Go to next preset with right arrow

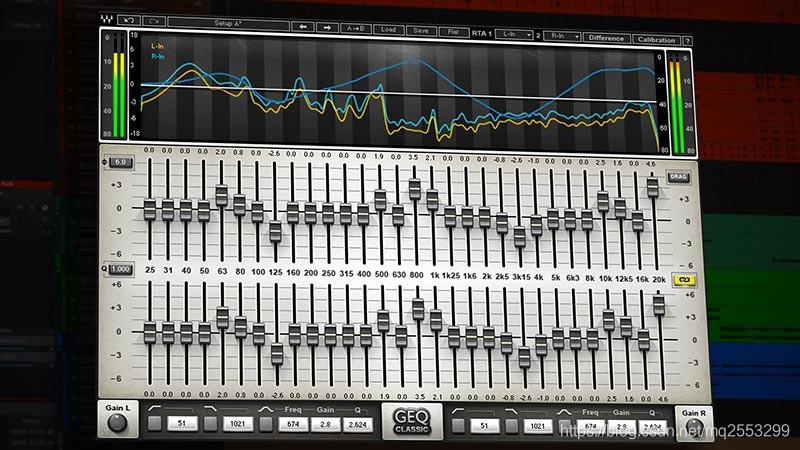pyautogui.click(x=327, y=28)
